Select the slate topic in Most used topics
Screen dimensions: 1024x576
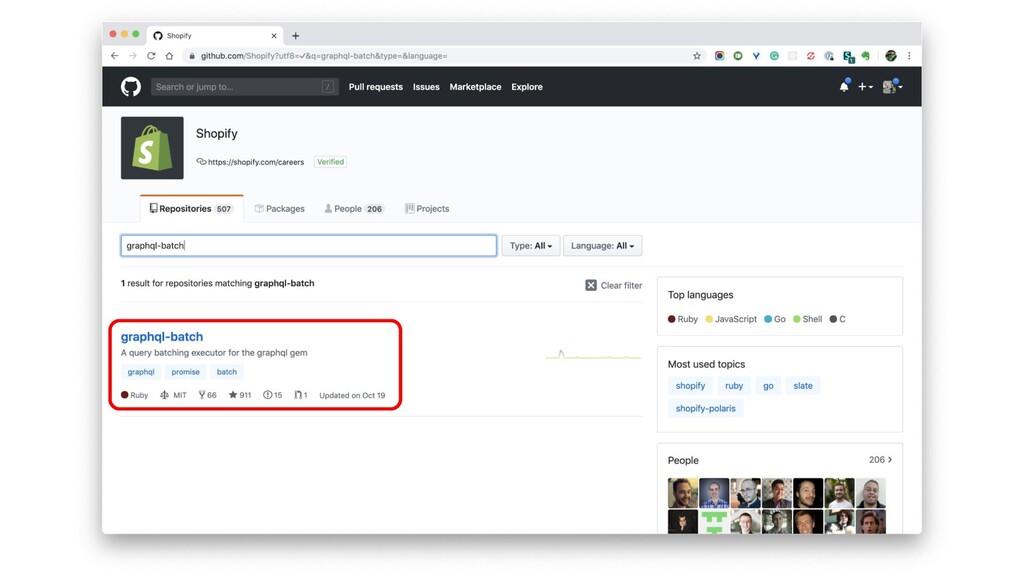pos(803,386)
